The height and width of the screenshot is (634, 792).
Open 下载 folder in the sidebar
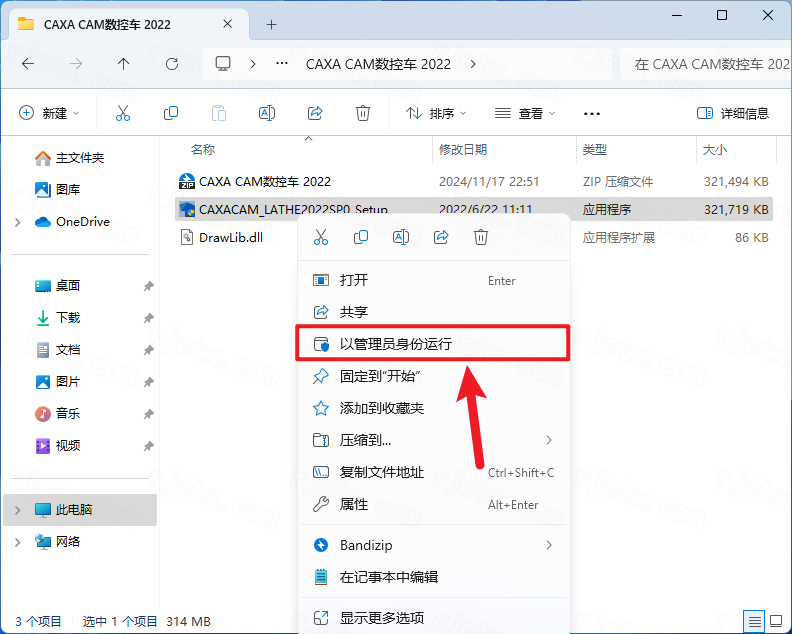click(68, 317)
